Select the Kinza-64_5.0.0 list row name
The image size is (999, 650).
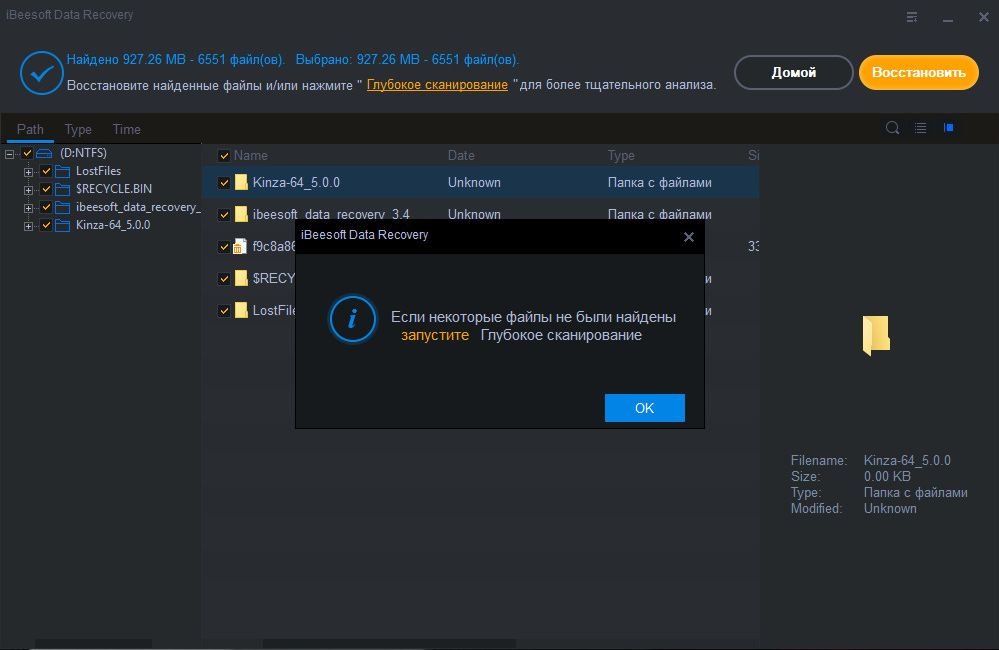pos(296,182)
